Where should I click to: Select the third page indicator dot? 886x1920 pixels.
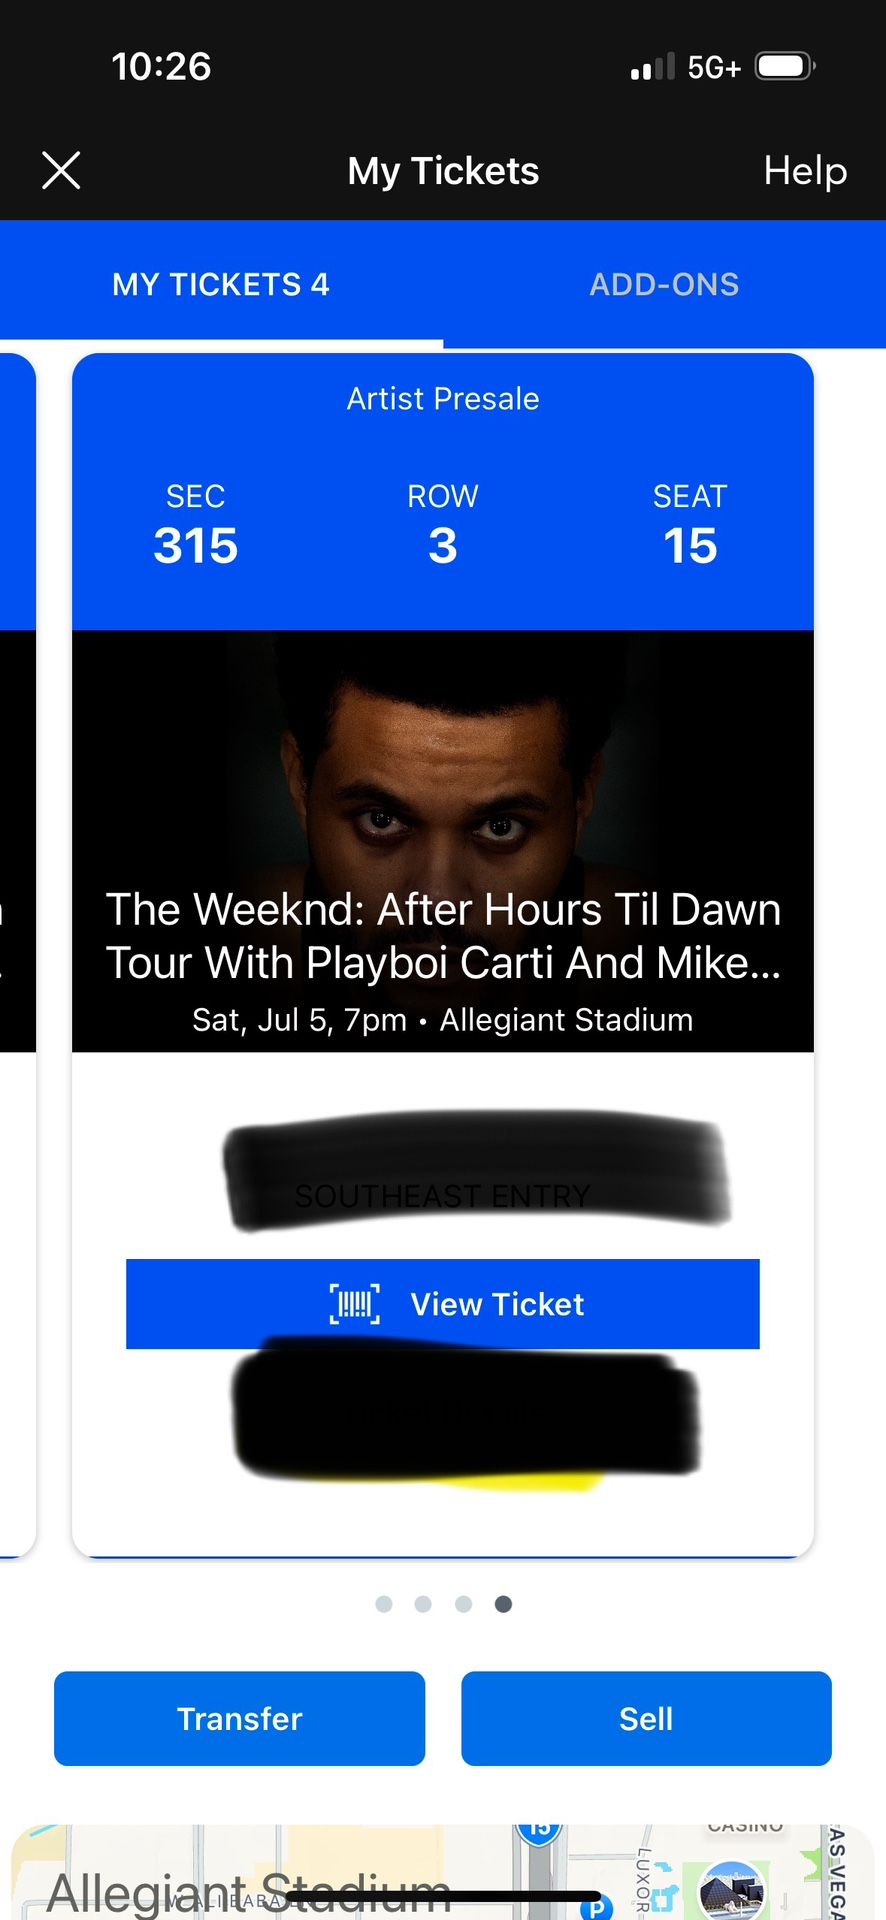464,1603
